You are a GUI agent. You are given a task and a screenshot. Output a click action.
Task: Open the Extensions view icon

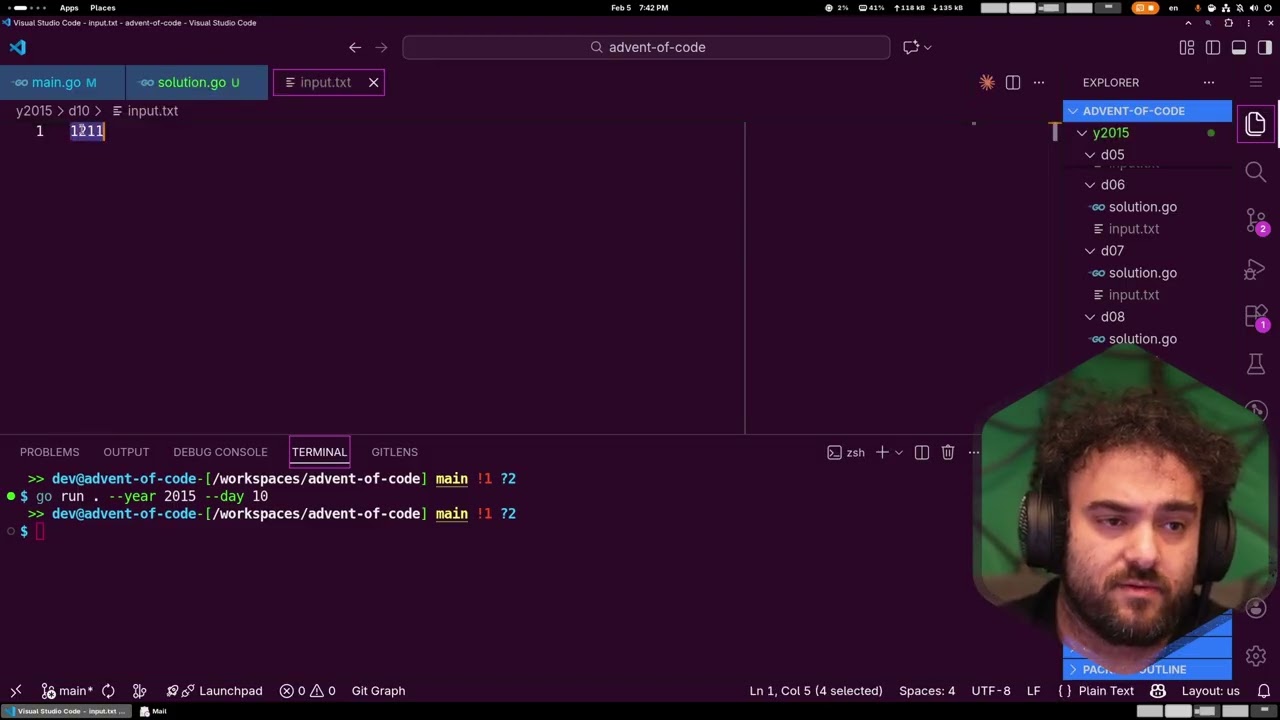tap(1256, 317)
